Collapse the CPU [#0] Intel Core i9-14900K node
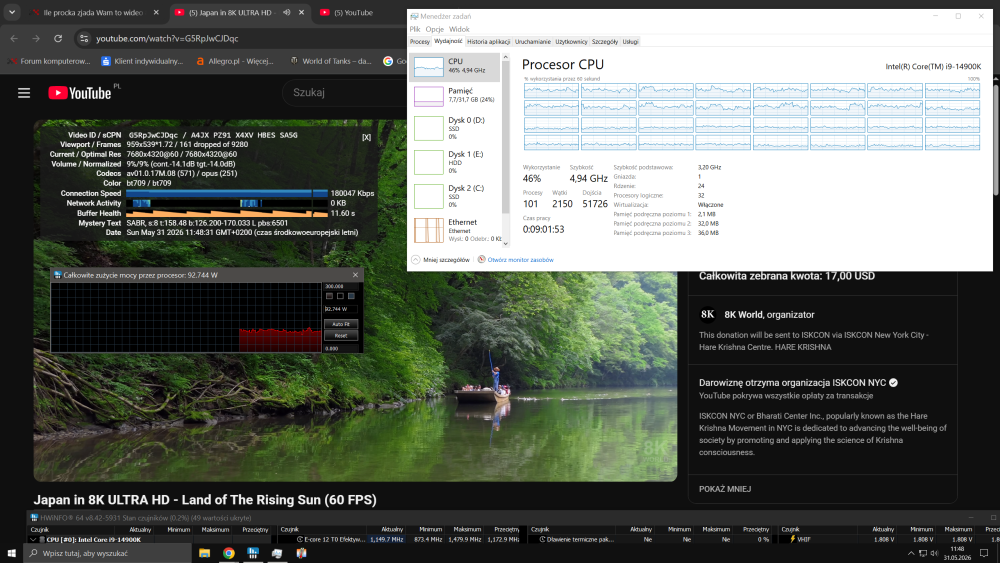 tap(33, 539)
